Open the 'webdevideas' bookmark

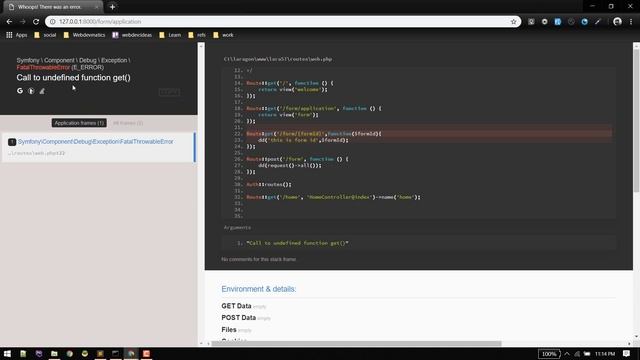pos(132,35)
